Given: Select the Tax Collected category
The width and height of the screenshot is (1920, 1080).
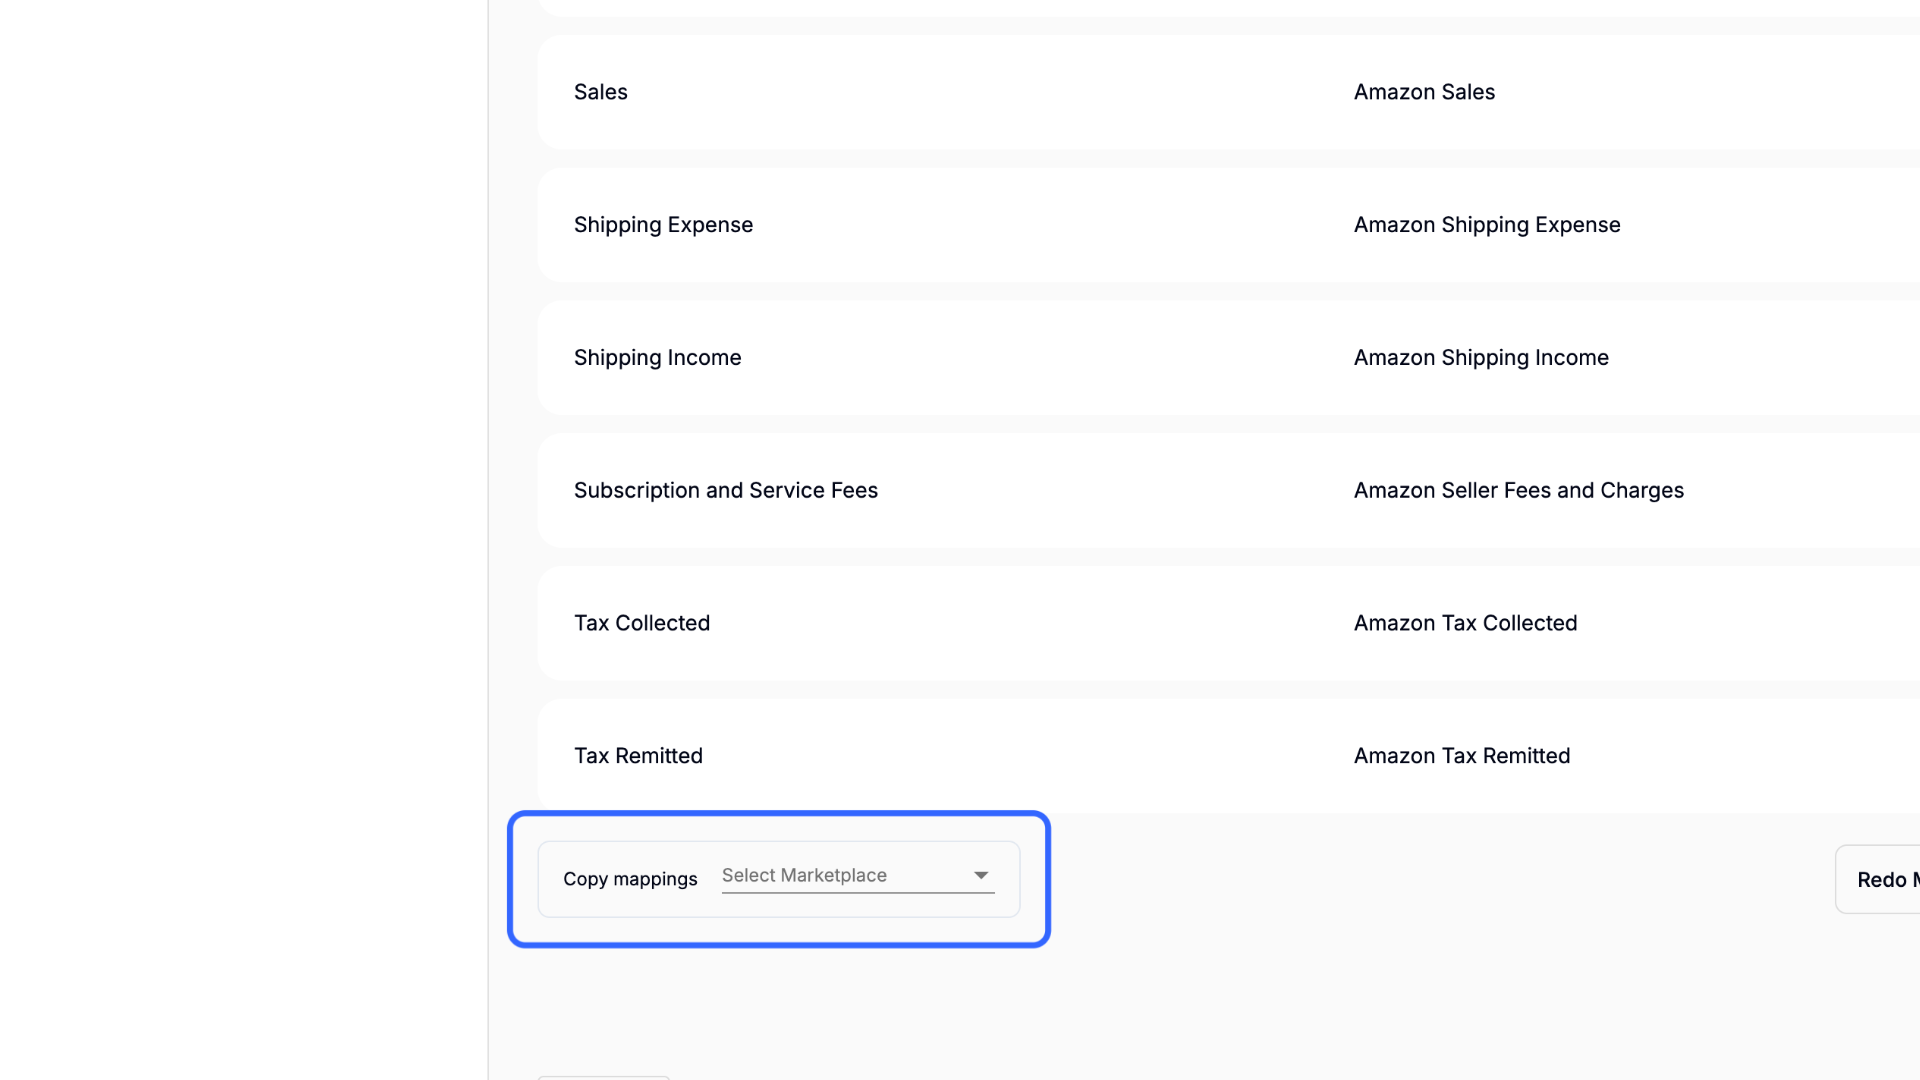Looking at the screenshot, I should click(x=642, y=623).
